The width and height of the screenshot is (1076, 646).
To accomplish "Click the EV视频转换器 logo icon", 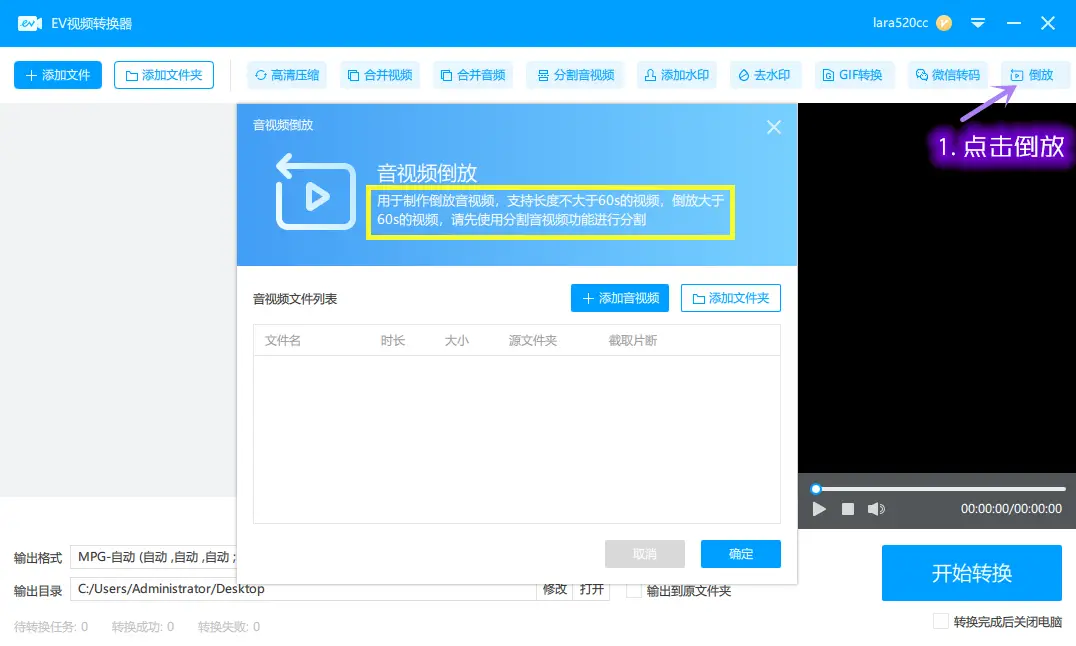I will click(30, 23).
